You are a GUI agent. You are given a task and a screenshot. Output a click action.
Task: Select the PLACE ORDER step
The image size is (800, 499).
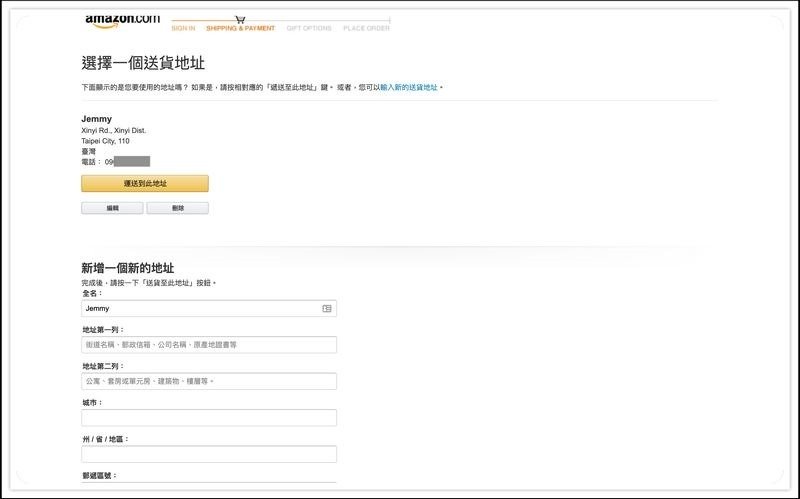(x=366, y=29)
